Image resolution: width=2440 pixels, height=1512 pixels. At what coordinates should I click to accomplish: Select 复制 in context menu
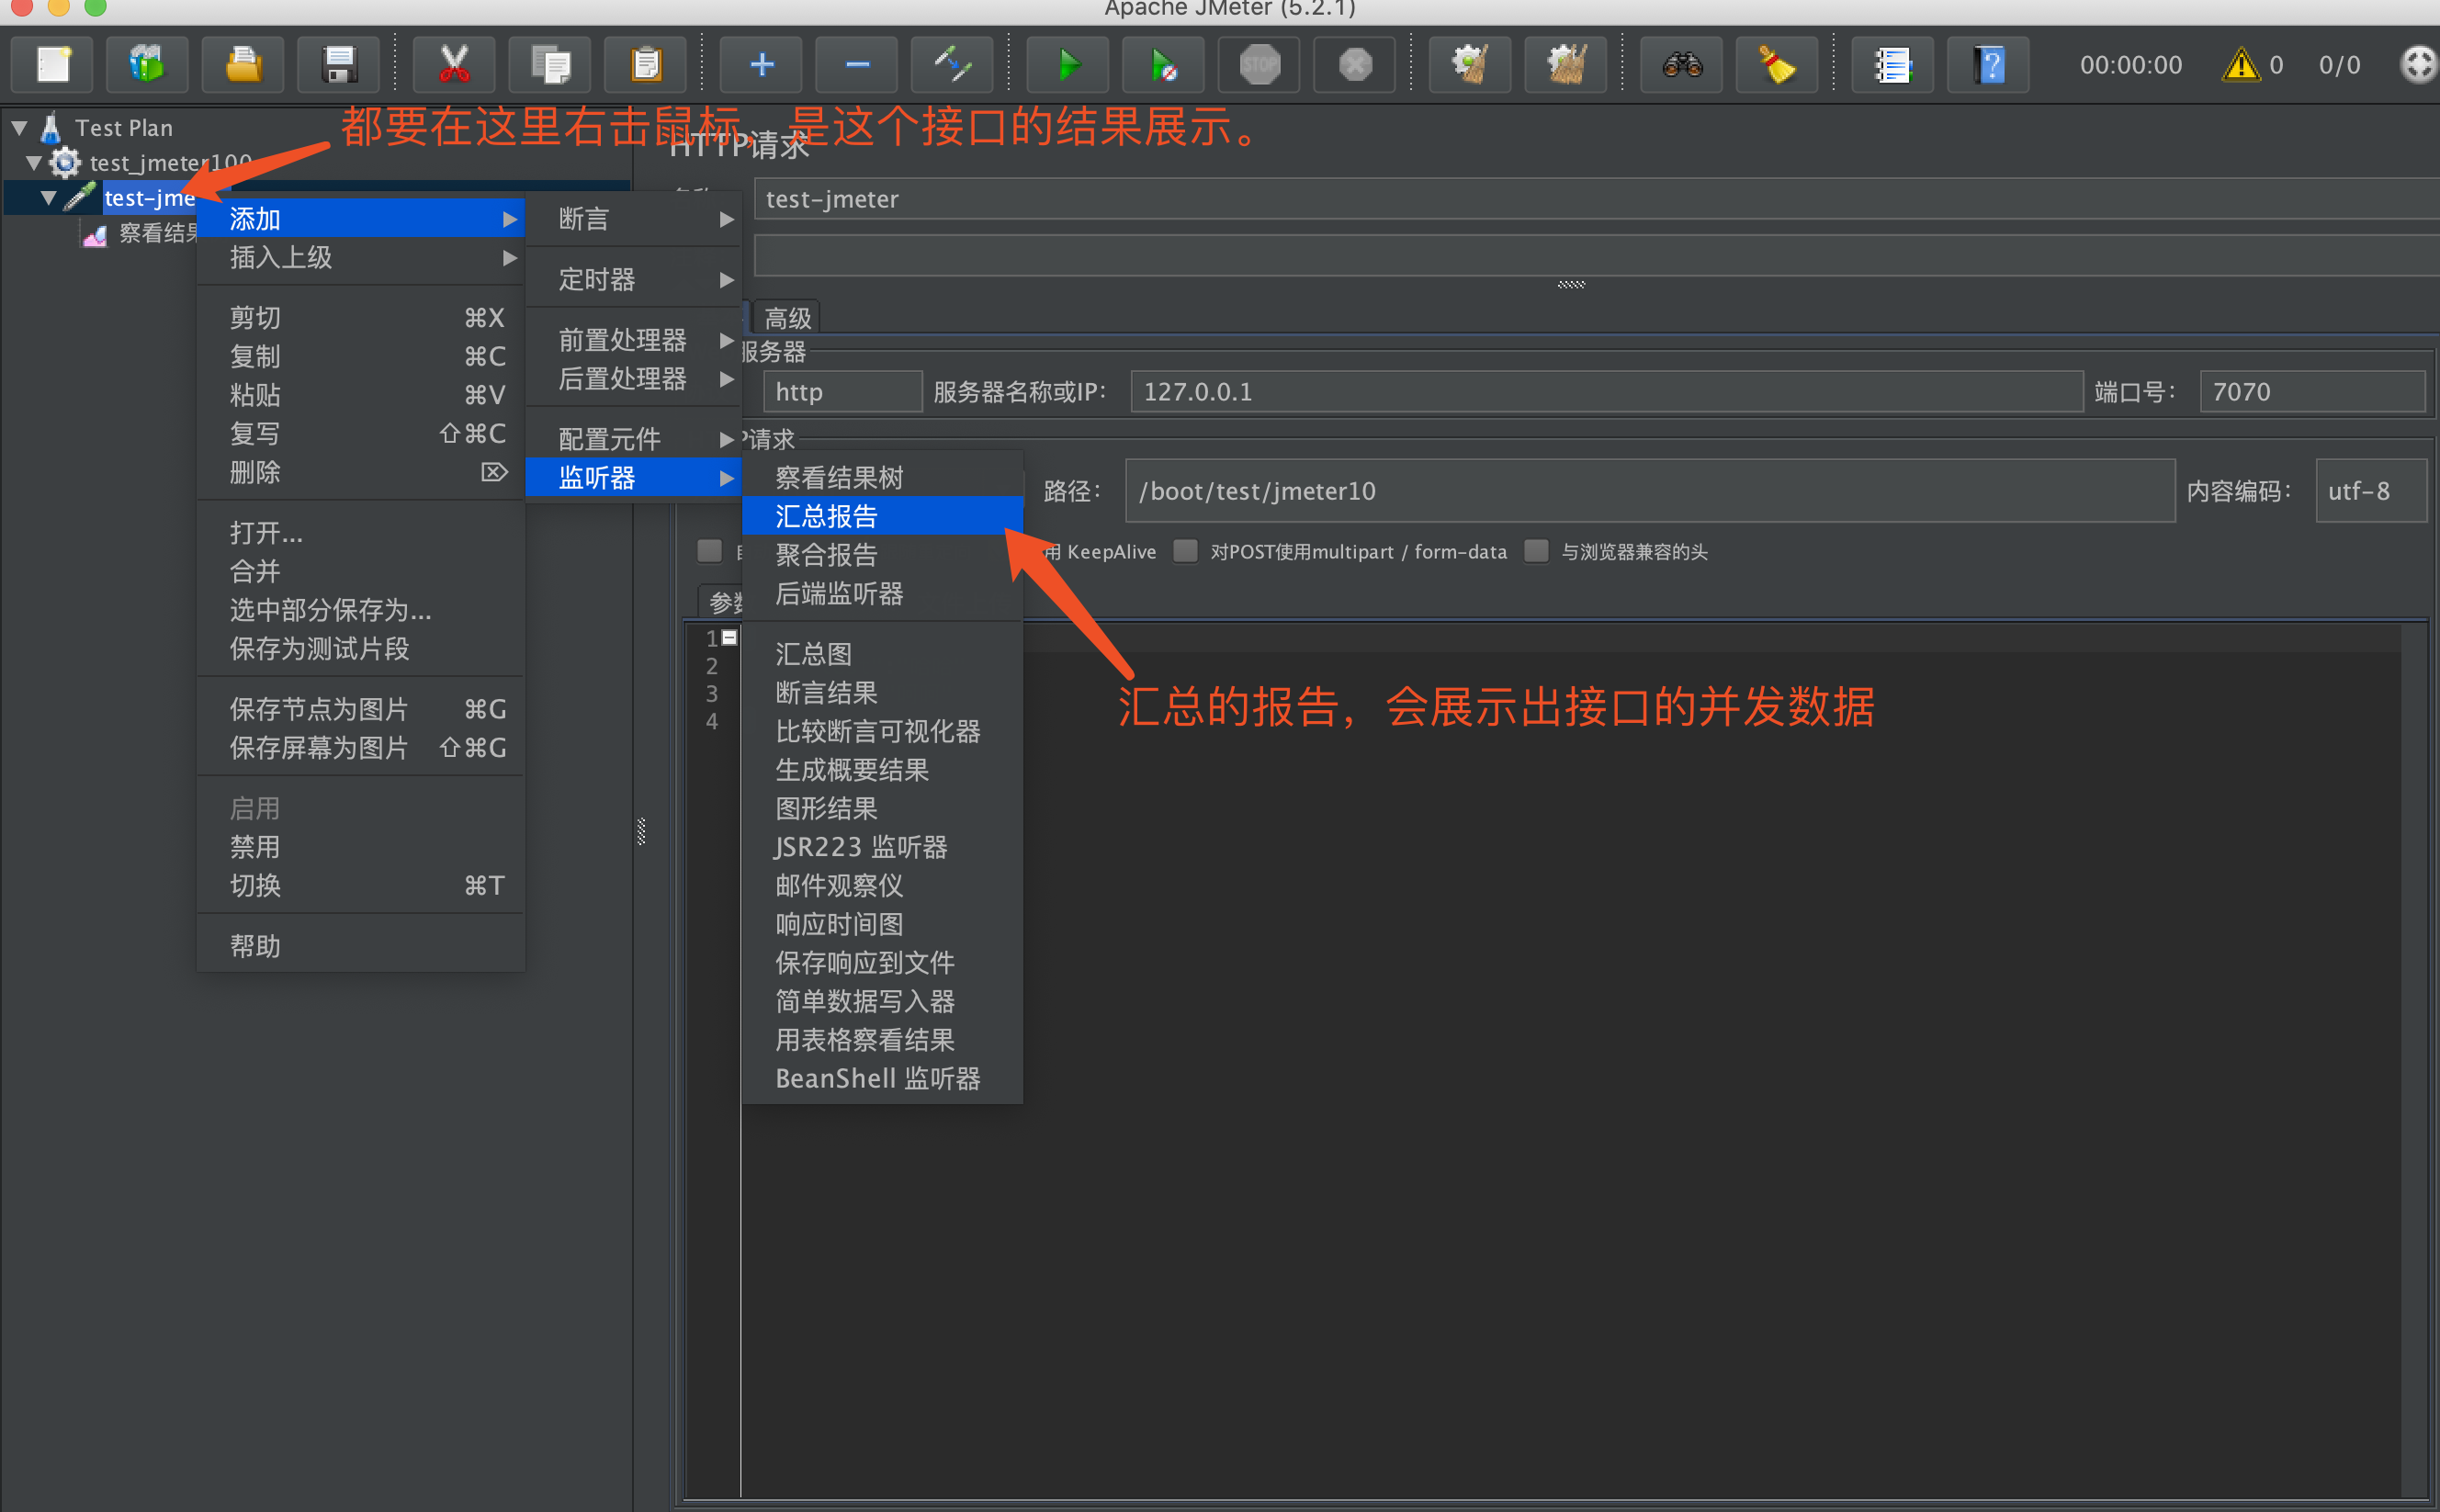tap(361, 356)
